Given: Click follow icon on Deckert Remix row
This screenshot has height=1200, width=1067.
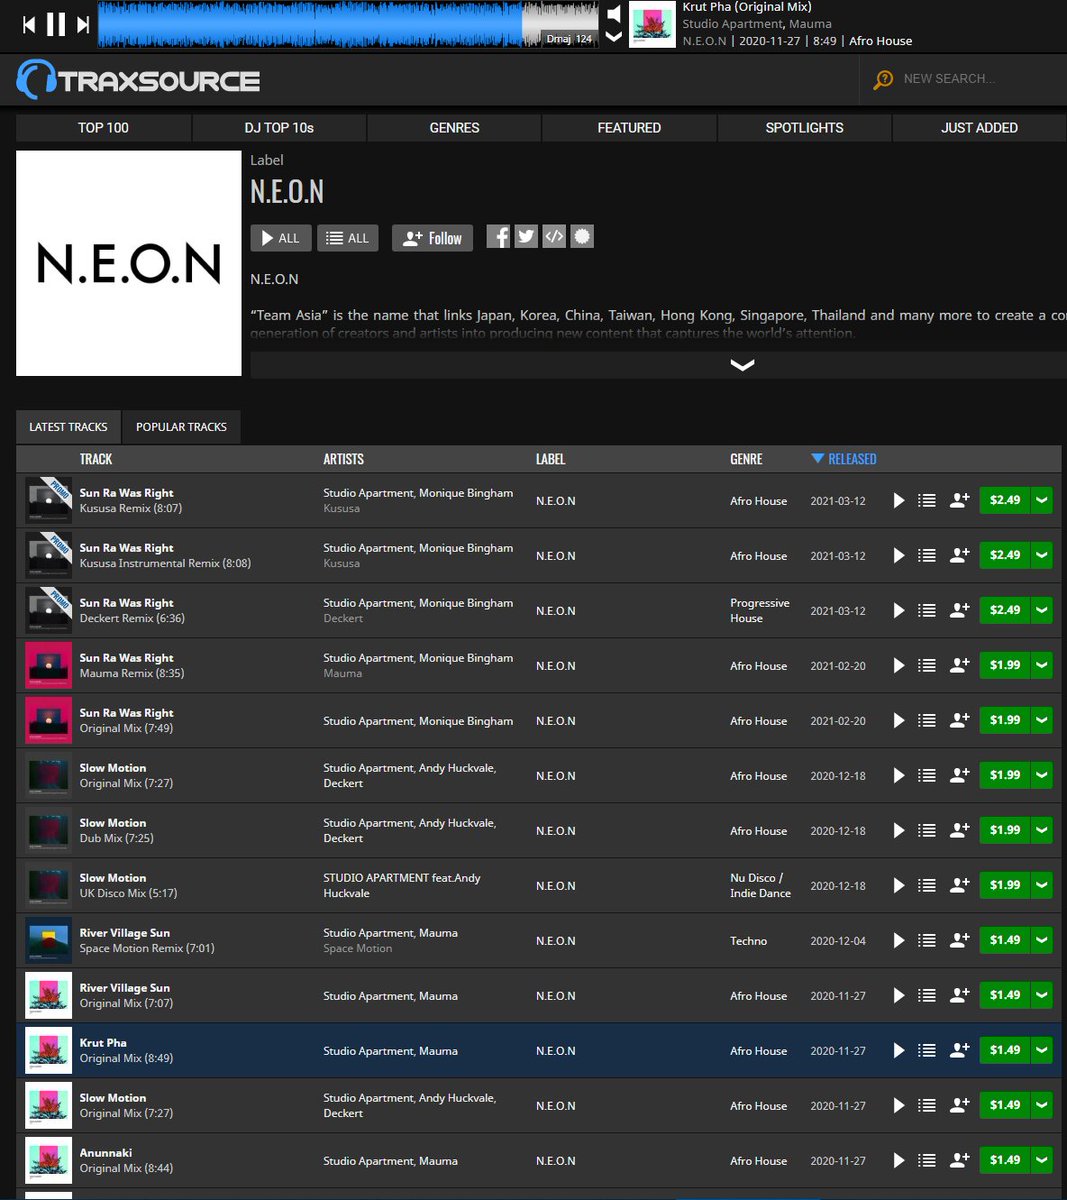Looking at the screenshot, I should click(959, 610).
